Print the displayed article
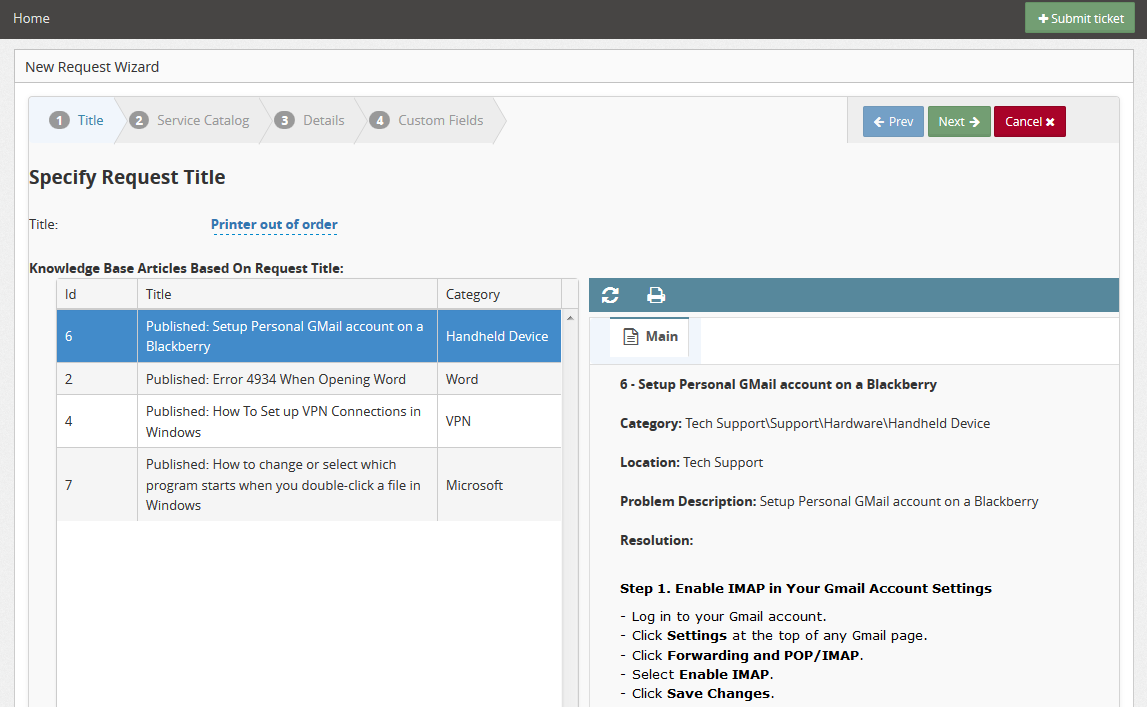The height and width of the screenshot is (707, 1147). [x=656, y=295]
